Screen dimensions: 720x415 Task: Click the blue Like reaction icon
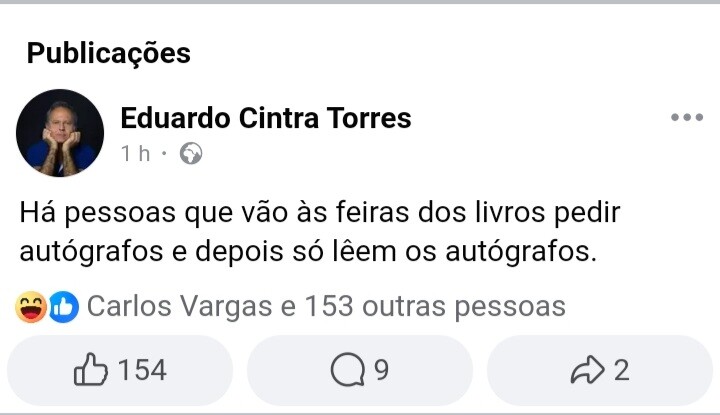click(x=63, y=306)
